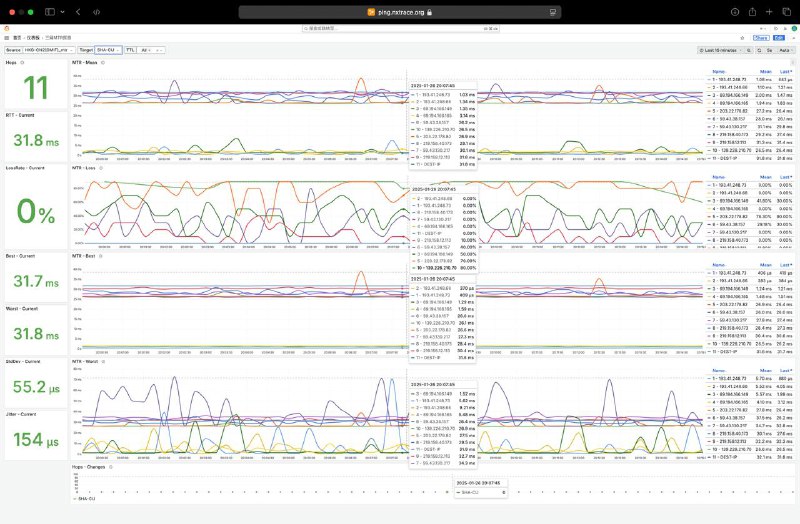Open a new Safari tab with plus icon
This screenshot has height=524, width=800.
tap(769, 12)
